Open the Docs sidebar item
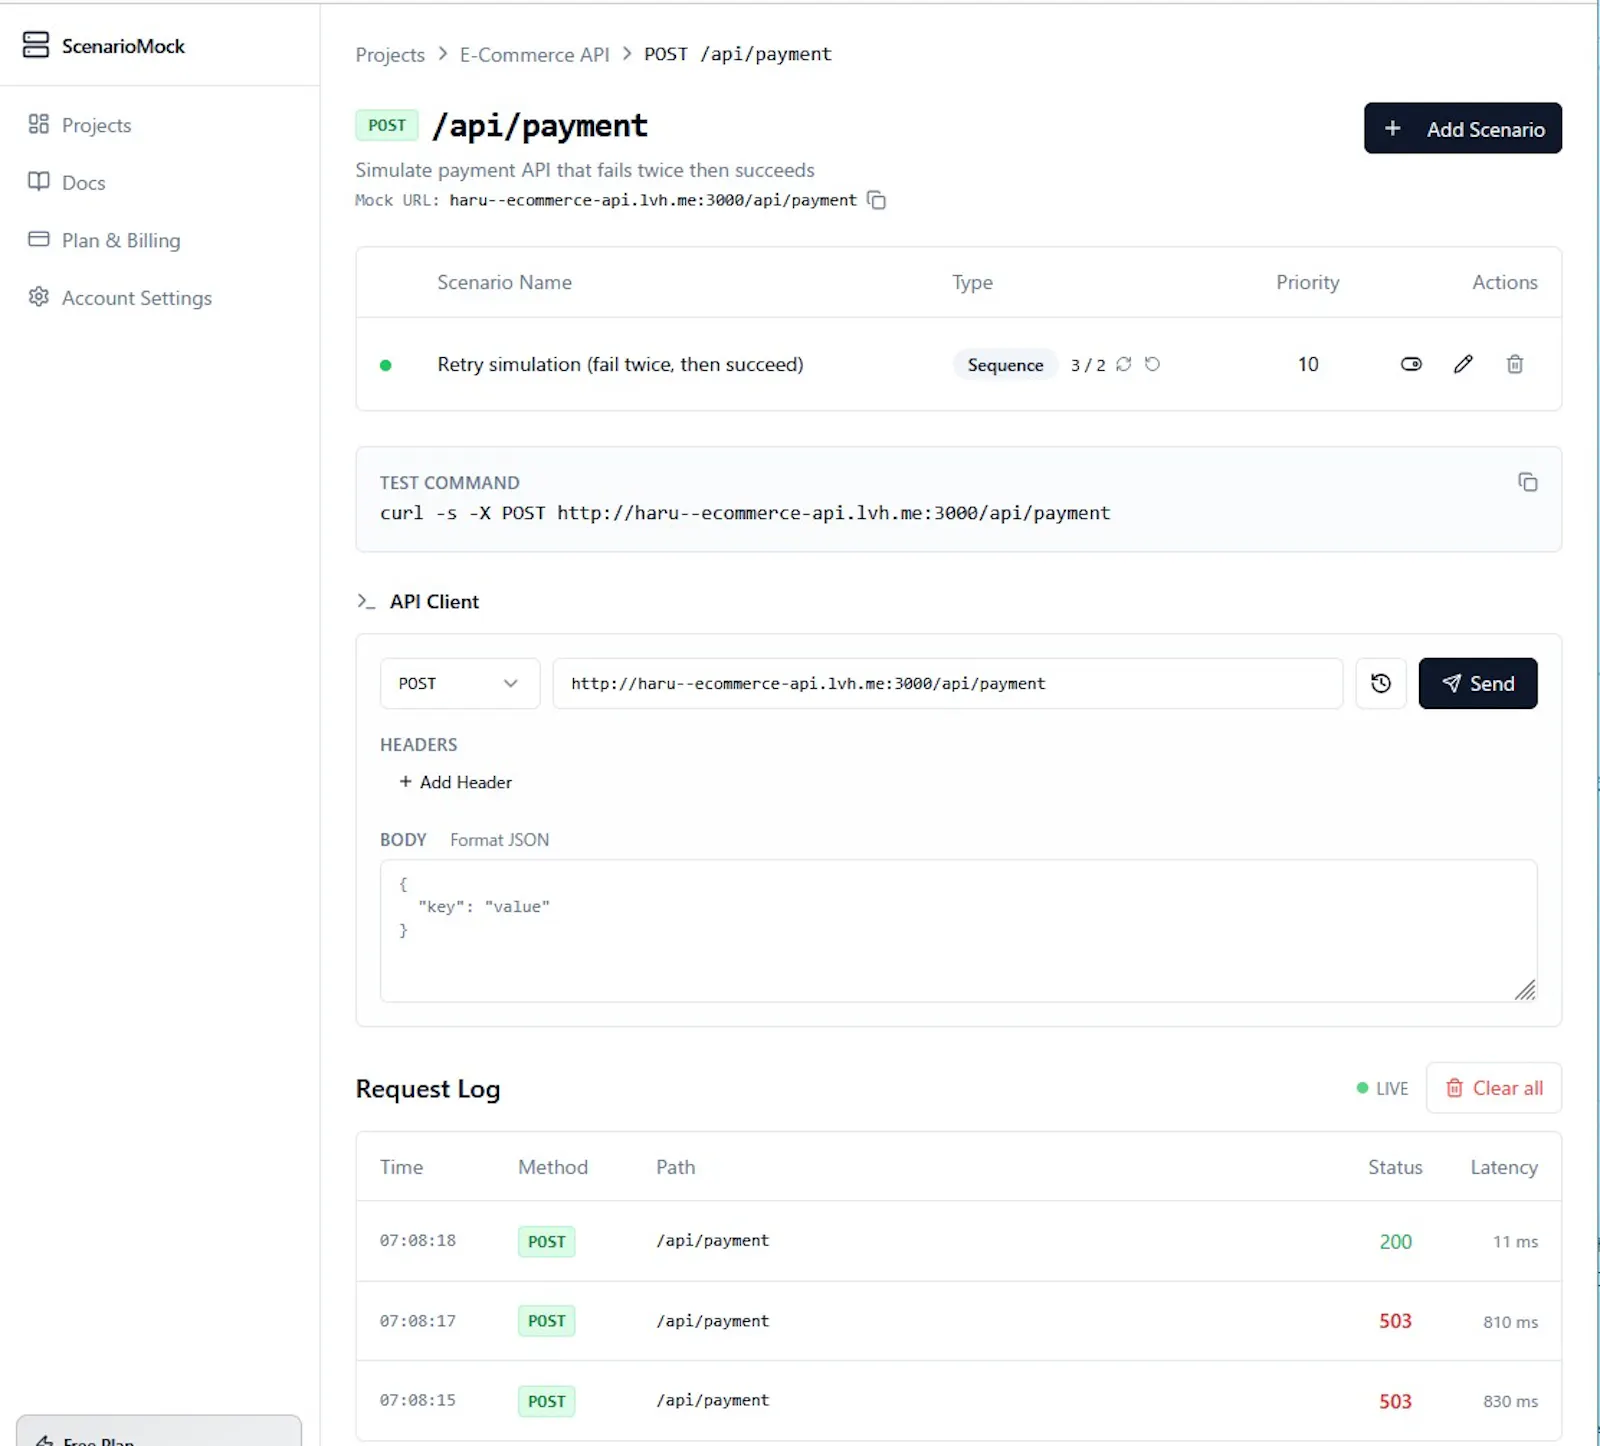Screen dimensions: 1600x1446 point(84,183)
